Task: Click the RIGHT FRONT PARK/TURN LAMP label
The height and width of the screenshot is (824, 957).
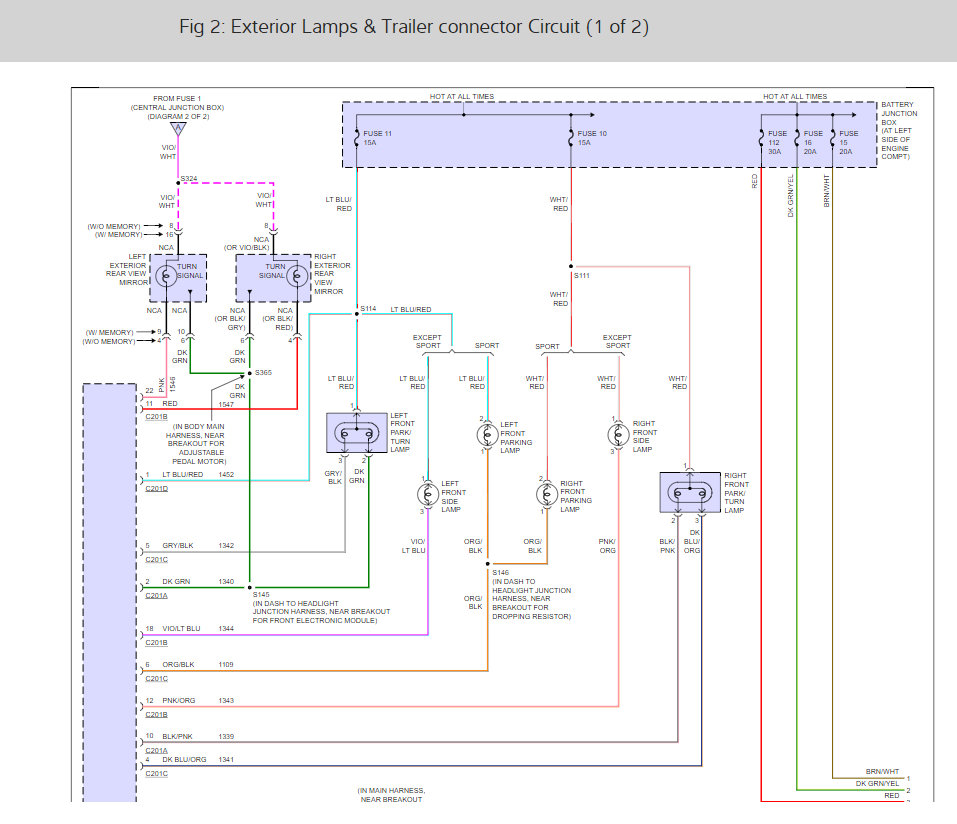Action: tap(737, 493)
